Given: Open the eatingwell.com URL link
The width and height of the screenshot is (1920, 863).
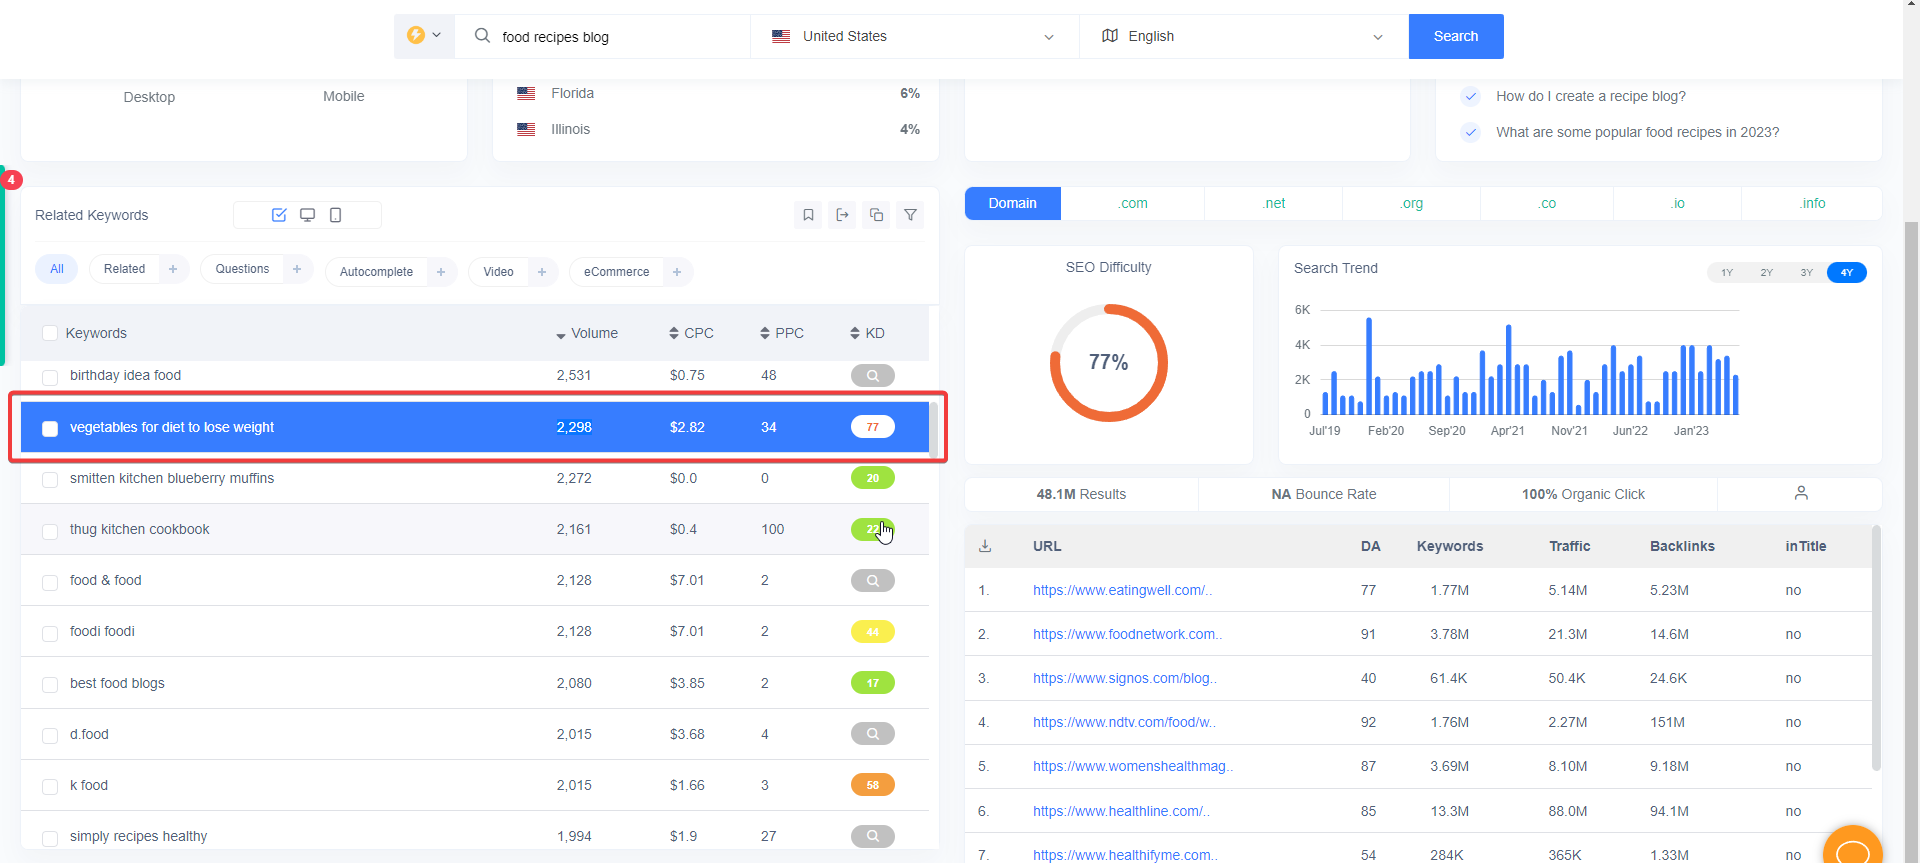Looking at the screenshot, I should click(1122, 591).
